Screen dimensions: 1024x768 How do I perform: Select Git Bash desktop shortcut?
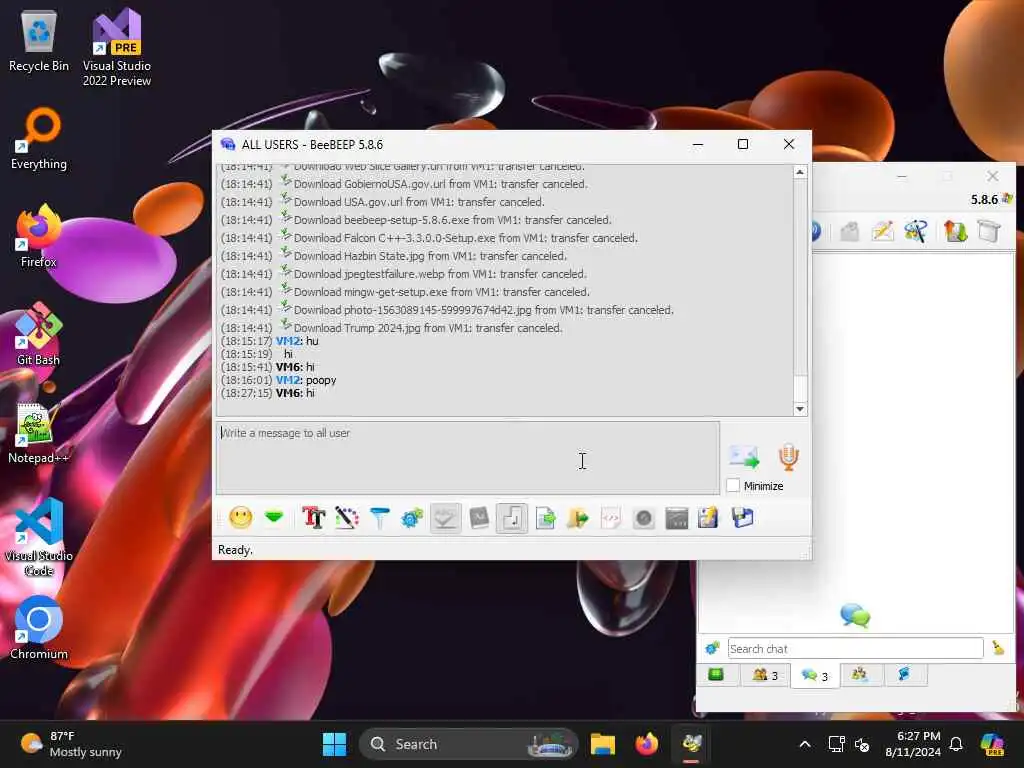(x=38, y=334)
